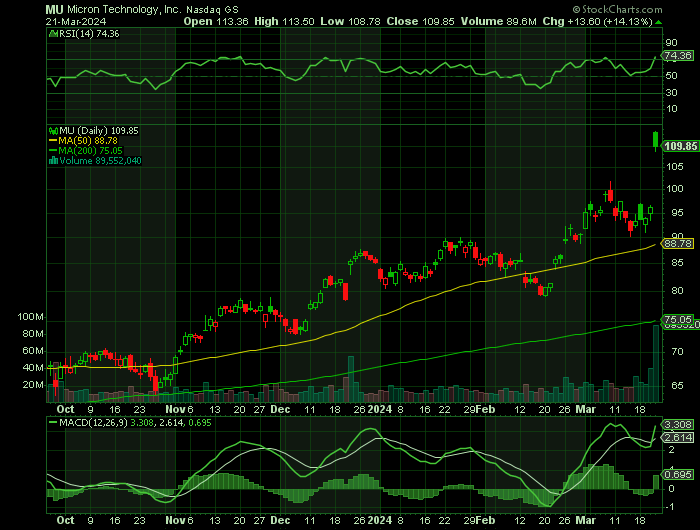Viewport: 700px width, 530px height.
Task: Click the latest green candlestick near 109.85
Action: point(655,140)
